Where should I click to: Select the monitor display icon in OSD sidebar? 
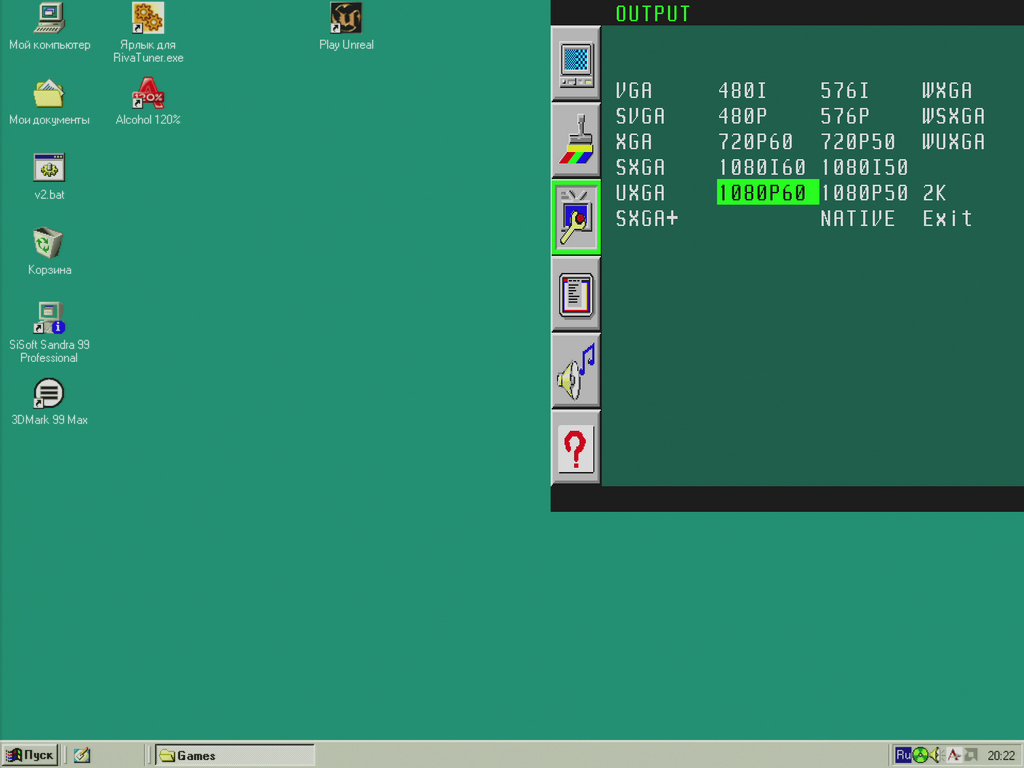coord(575,65)
